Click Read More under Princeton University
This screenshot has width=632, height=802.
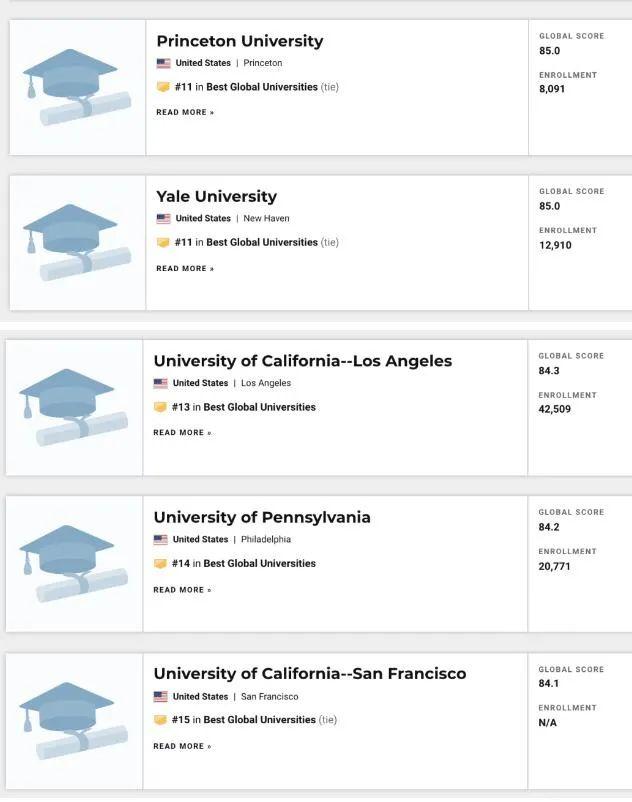pyautogui.click(x=185, y=112)
